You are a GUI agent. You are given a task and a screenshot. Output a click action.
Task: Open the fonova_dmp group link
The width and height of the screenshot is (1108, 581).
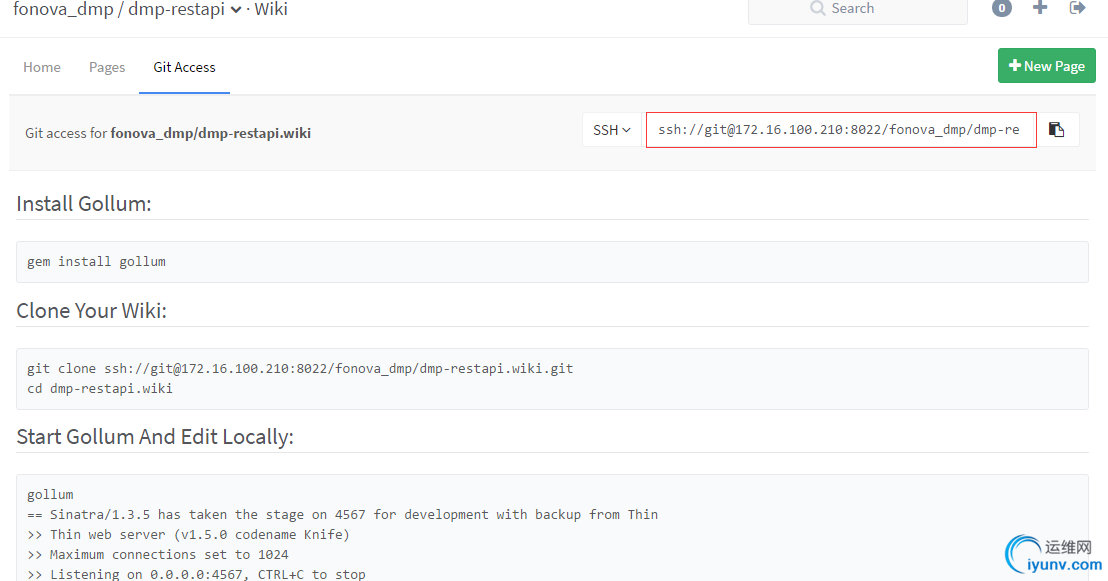tap(63, 9)
